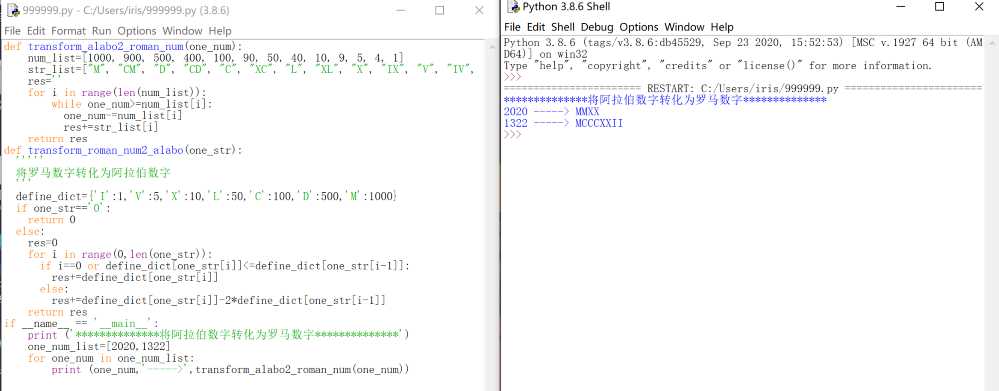This screenshot has height=391, width=999.
Task: Click the 'res=0' line
Action: point(43,243)
